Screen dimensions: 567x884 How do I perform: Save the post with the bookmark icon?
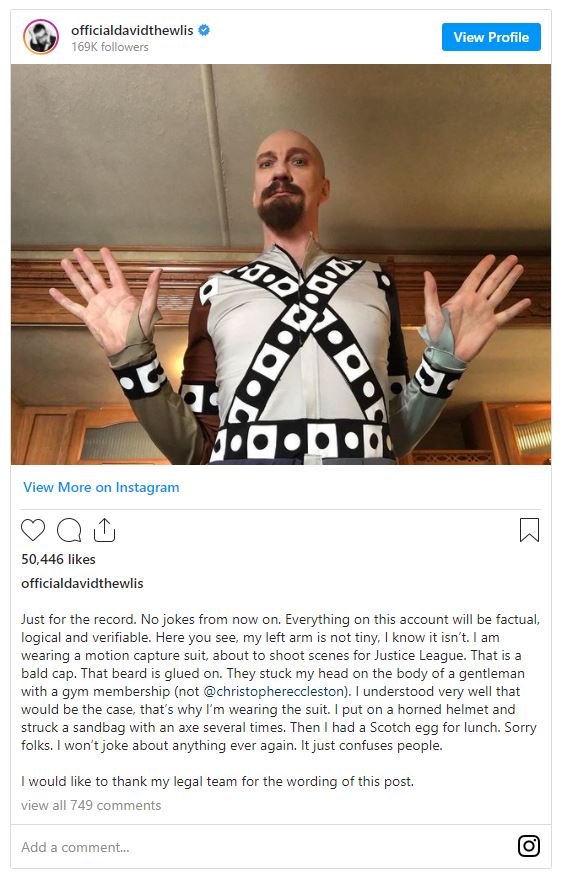click(529, 530)
